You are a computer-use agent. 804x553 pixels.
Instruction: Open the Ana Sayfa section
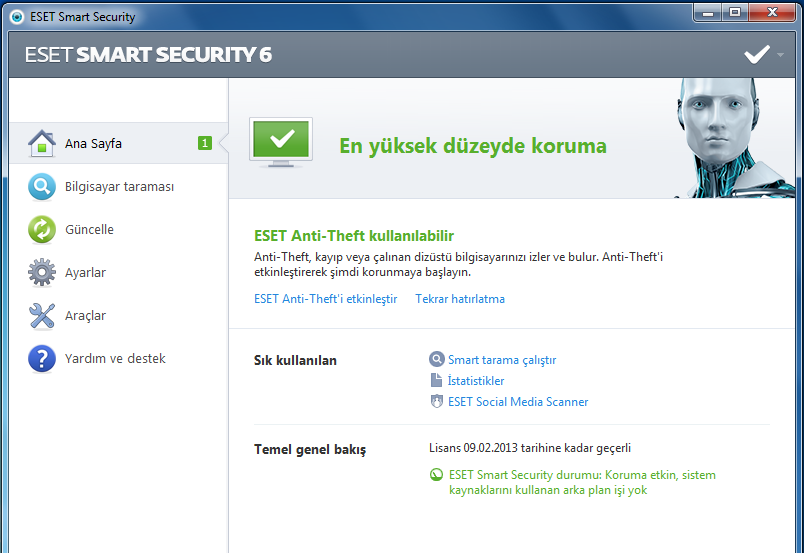tap(118, 143)
